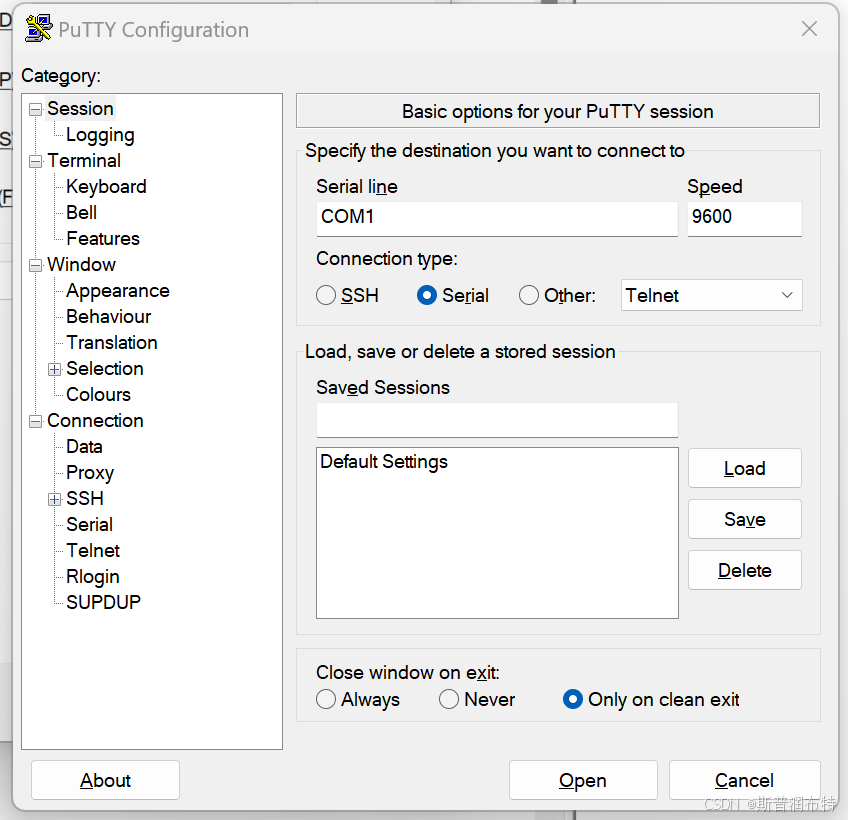Viewport: 848px width, 820px height.
Task: Open the SSH settings category
Action: (84, 498)
